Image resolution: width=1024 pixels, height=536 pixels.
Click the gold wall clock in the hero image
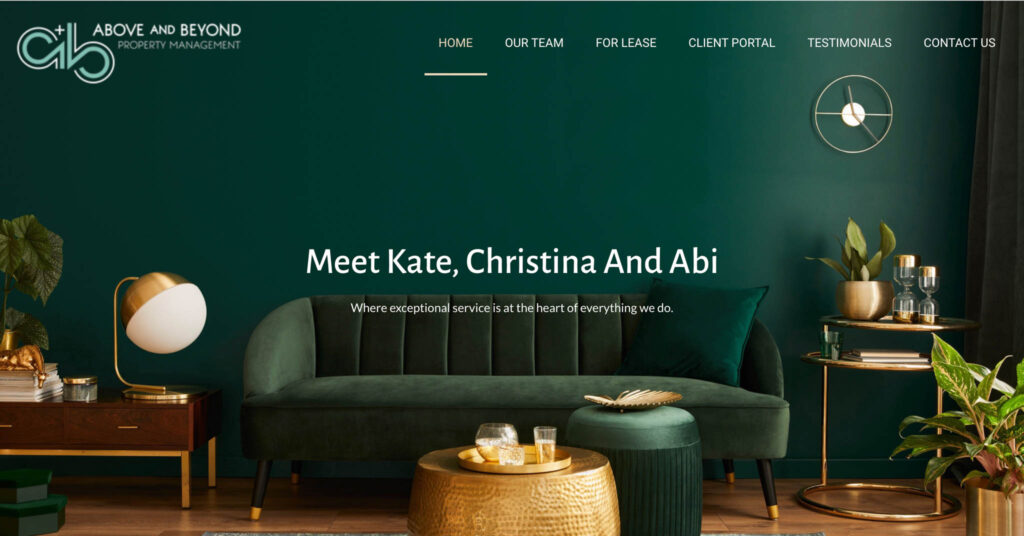tap(852, 114)
